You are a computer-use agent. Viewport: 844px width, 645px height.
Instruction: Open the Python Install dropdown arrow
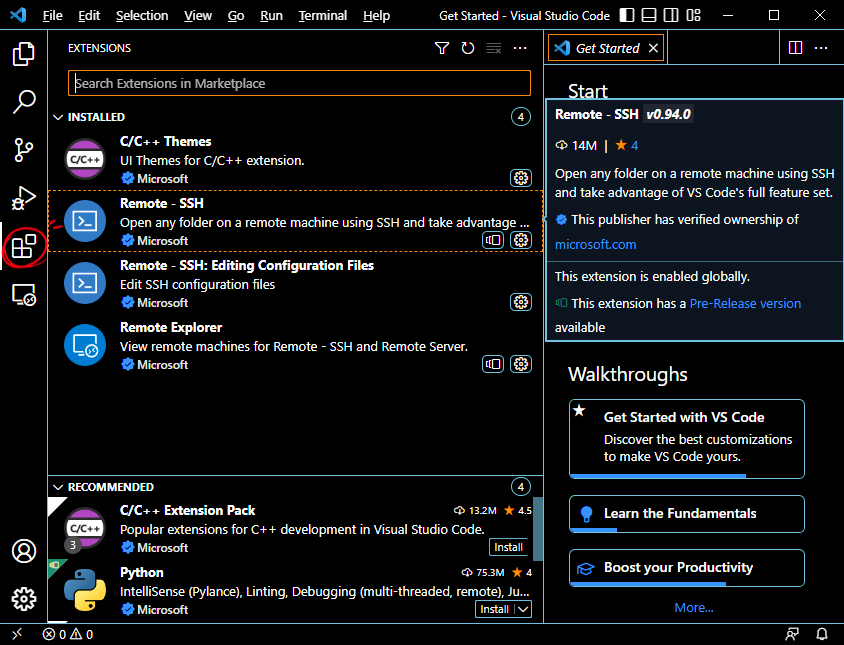click(523, 609)
